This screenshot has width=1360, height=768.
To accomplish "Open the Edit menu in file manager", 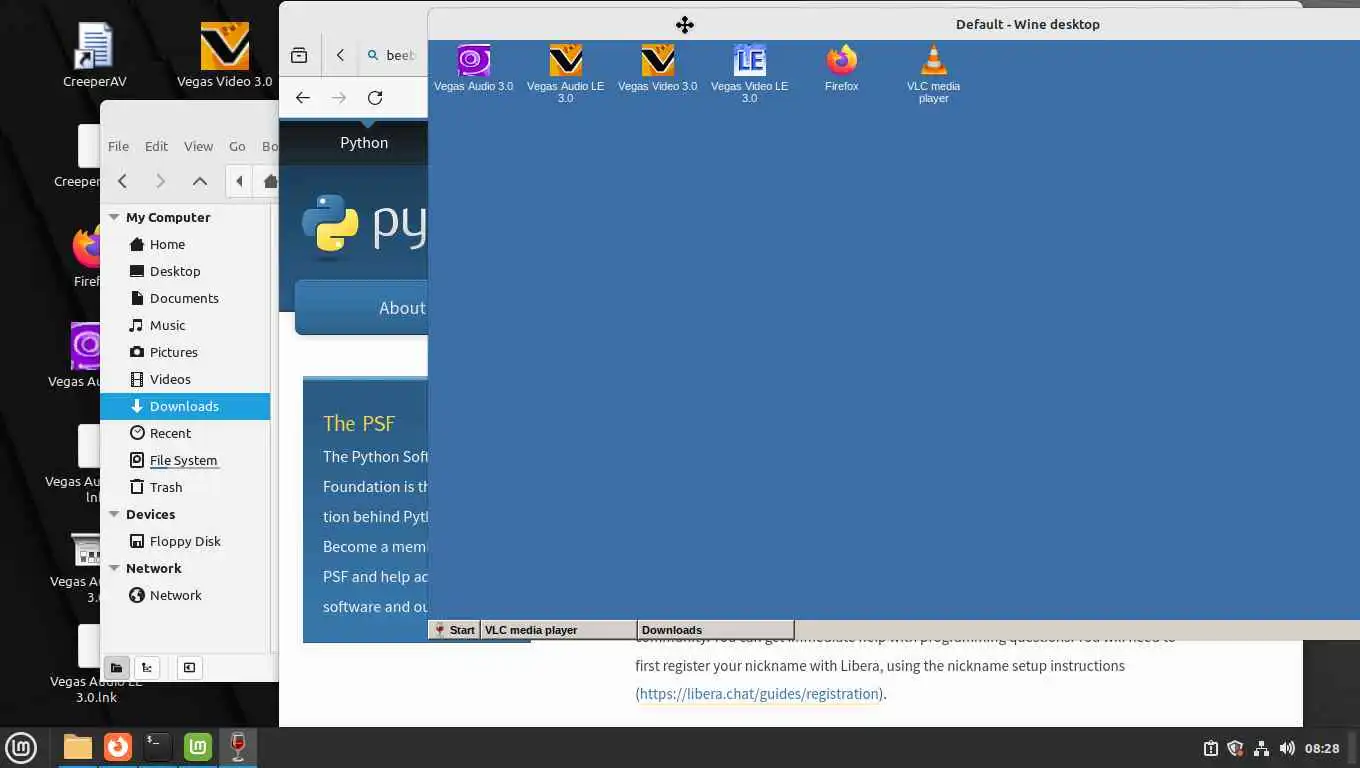I will point(156,146).
